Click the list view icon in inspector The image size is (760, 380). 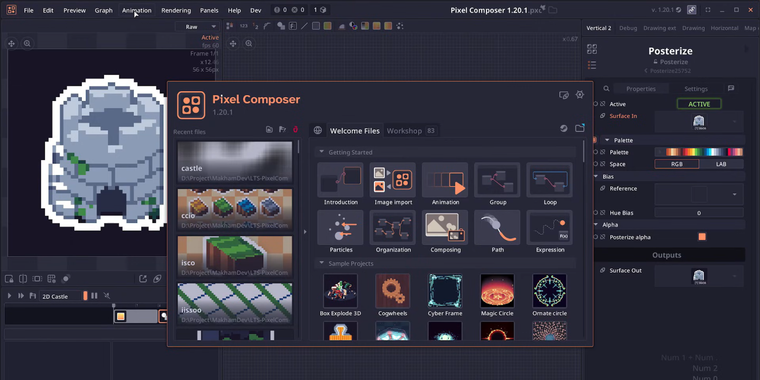pos(592,65)
